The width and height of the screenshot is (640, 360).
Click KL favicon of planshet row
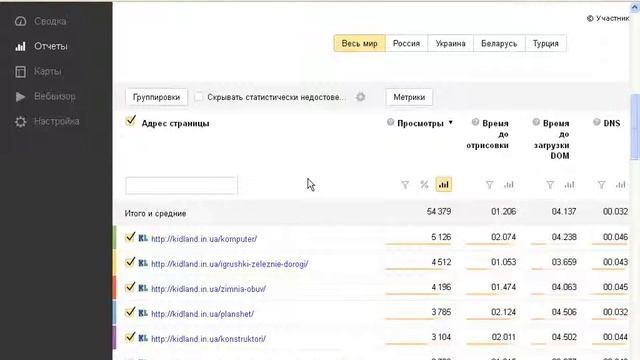[x=143, y=313]
